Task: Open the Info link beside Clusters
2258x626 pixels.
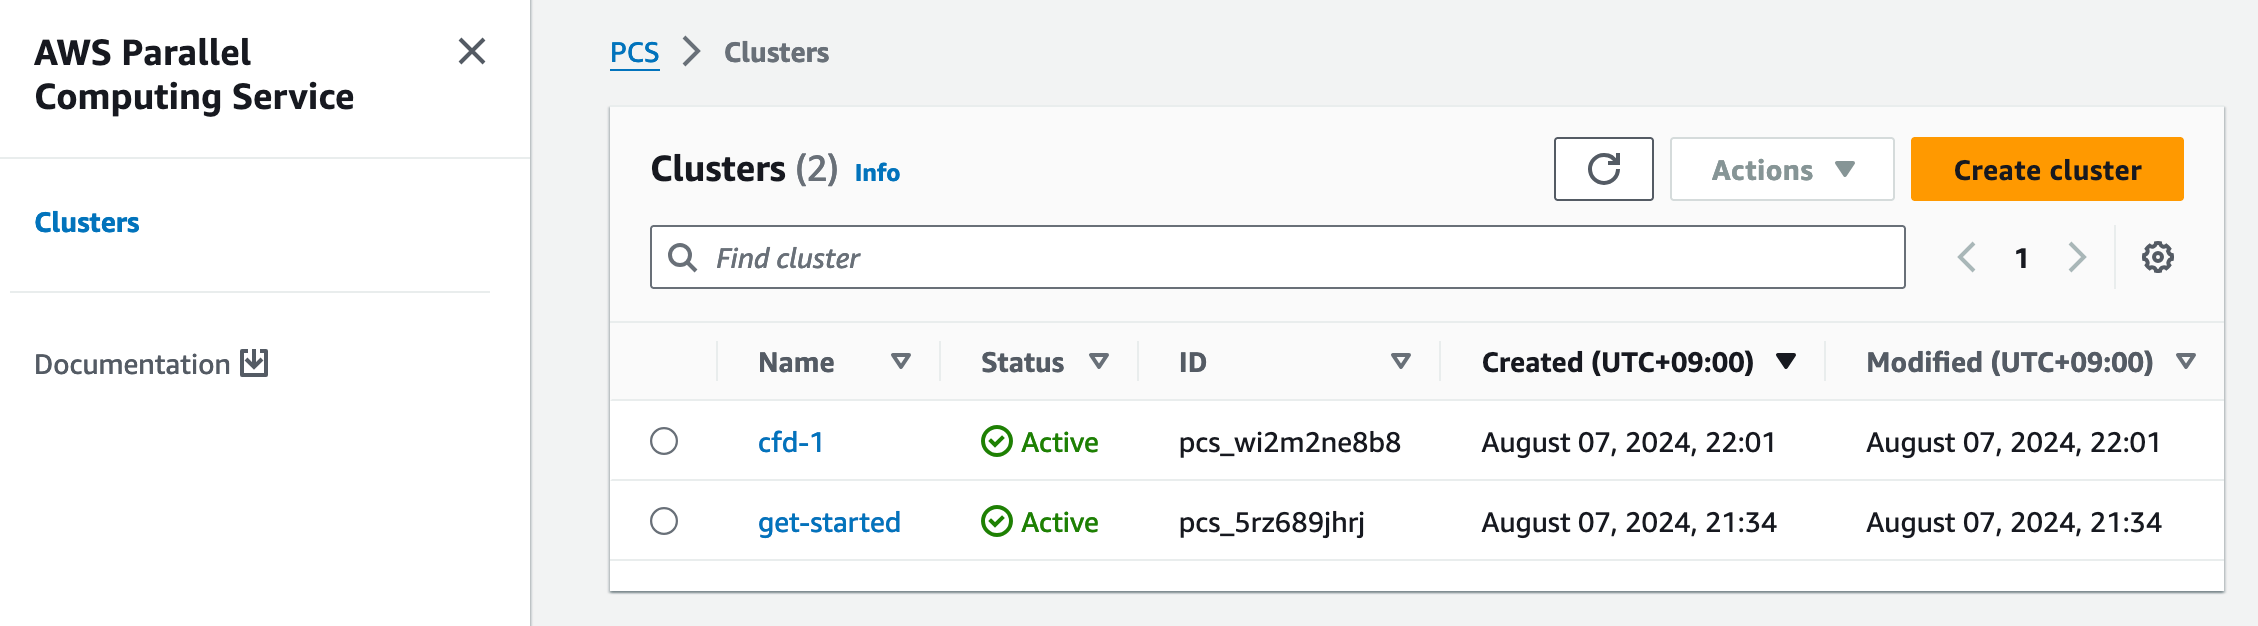Action: pos(877,173)
